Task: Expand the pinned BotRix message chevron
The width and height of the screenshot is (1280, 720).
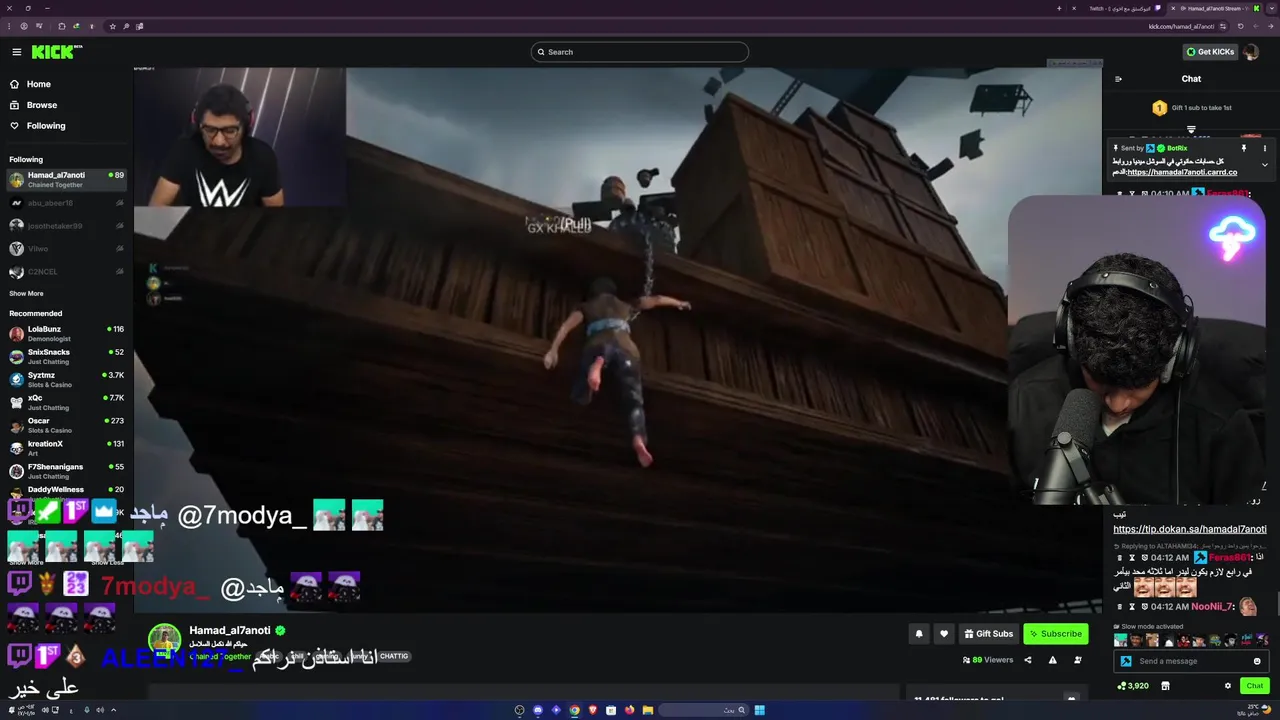Action: [x=1264, y=165]
